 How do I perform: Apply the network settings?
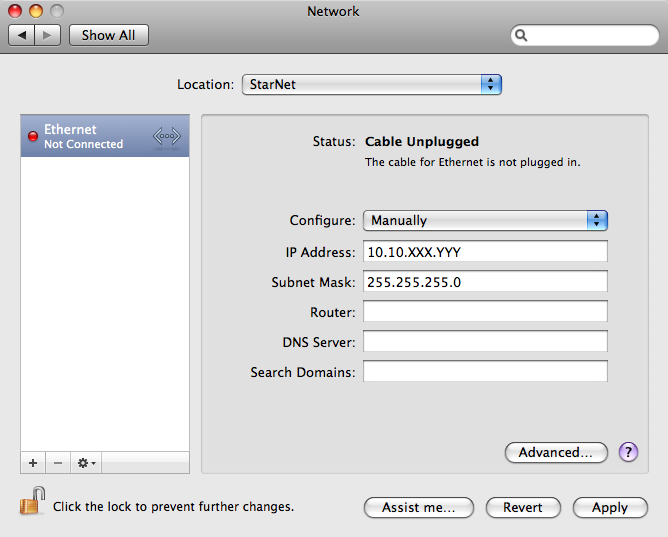click(x=610, y=508)
